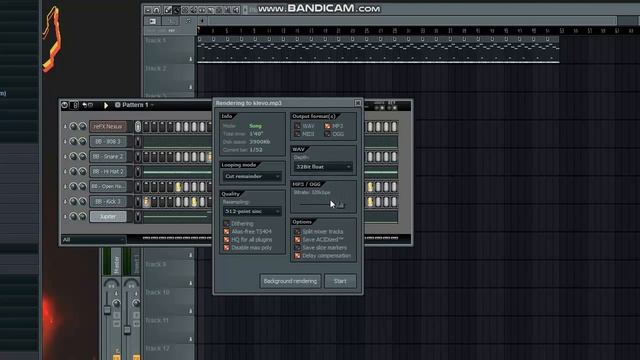
Task: Open the 512-point sinc resampling dropdown
Action: 252,211
